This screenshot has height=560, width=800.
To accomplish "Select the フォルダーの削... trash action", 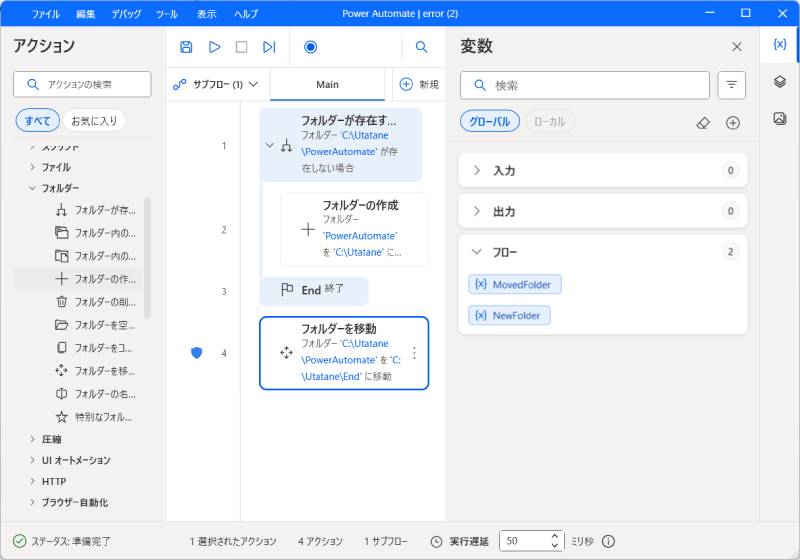I will coord(95,301).
